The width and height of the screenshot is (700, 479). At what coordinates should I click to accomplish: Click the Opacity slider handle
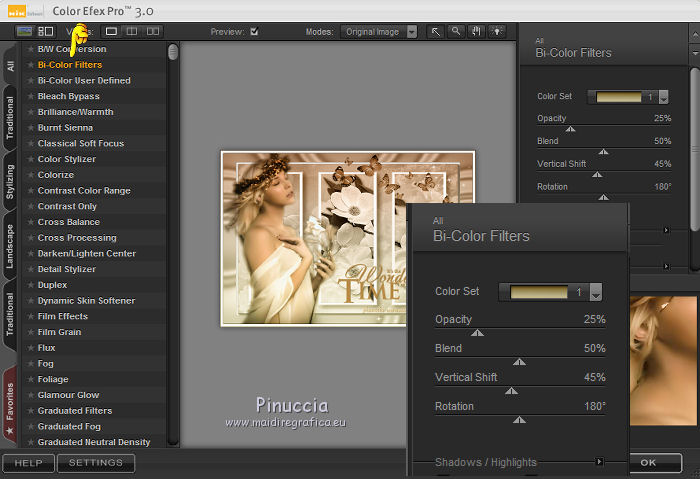tap(477, 333)
